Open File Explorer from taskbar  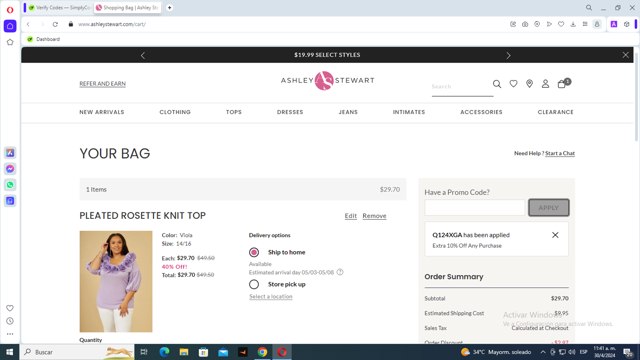pyautogui.click(x=184, y=352)
